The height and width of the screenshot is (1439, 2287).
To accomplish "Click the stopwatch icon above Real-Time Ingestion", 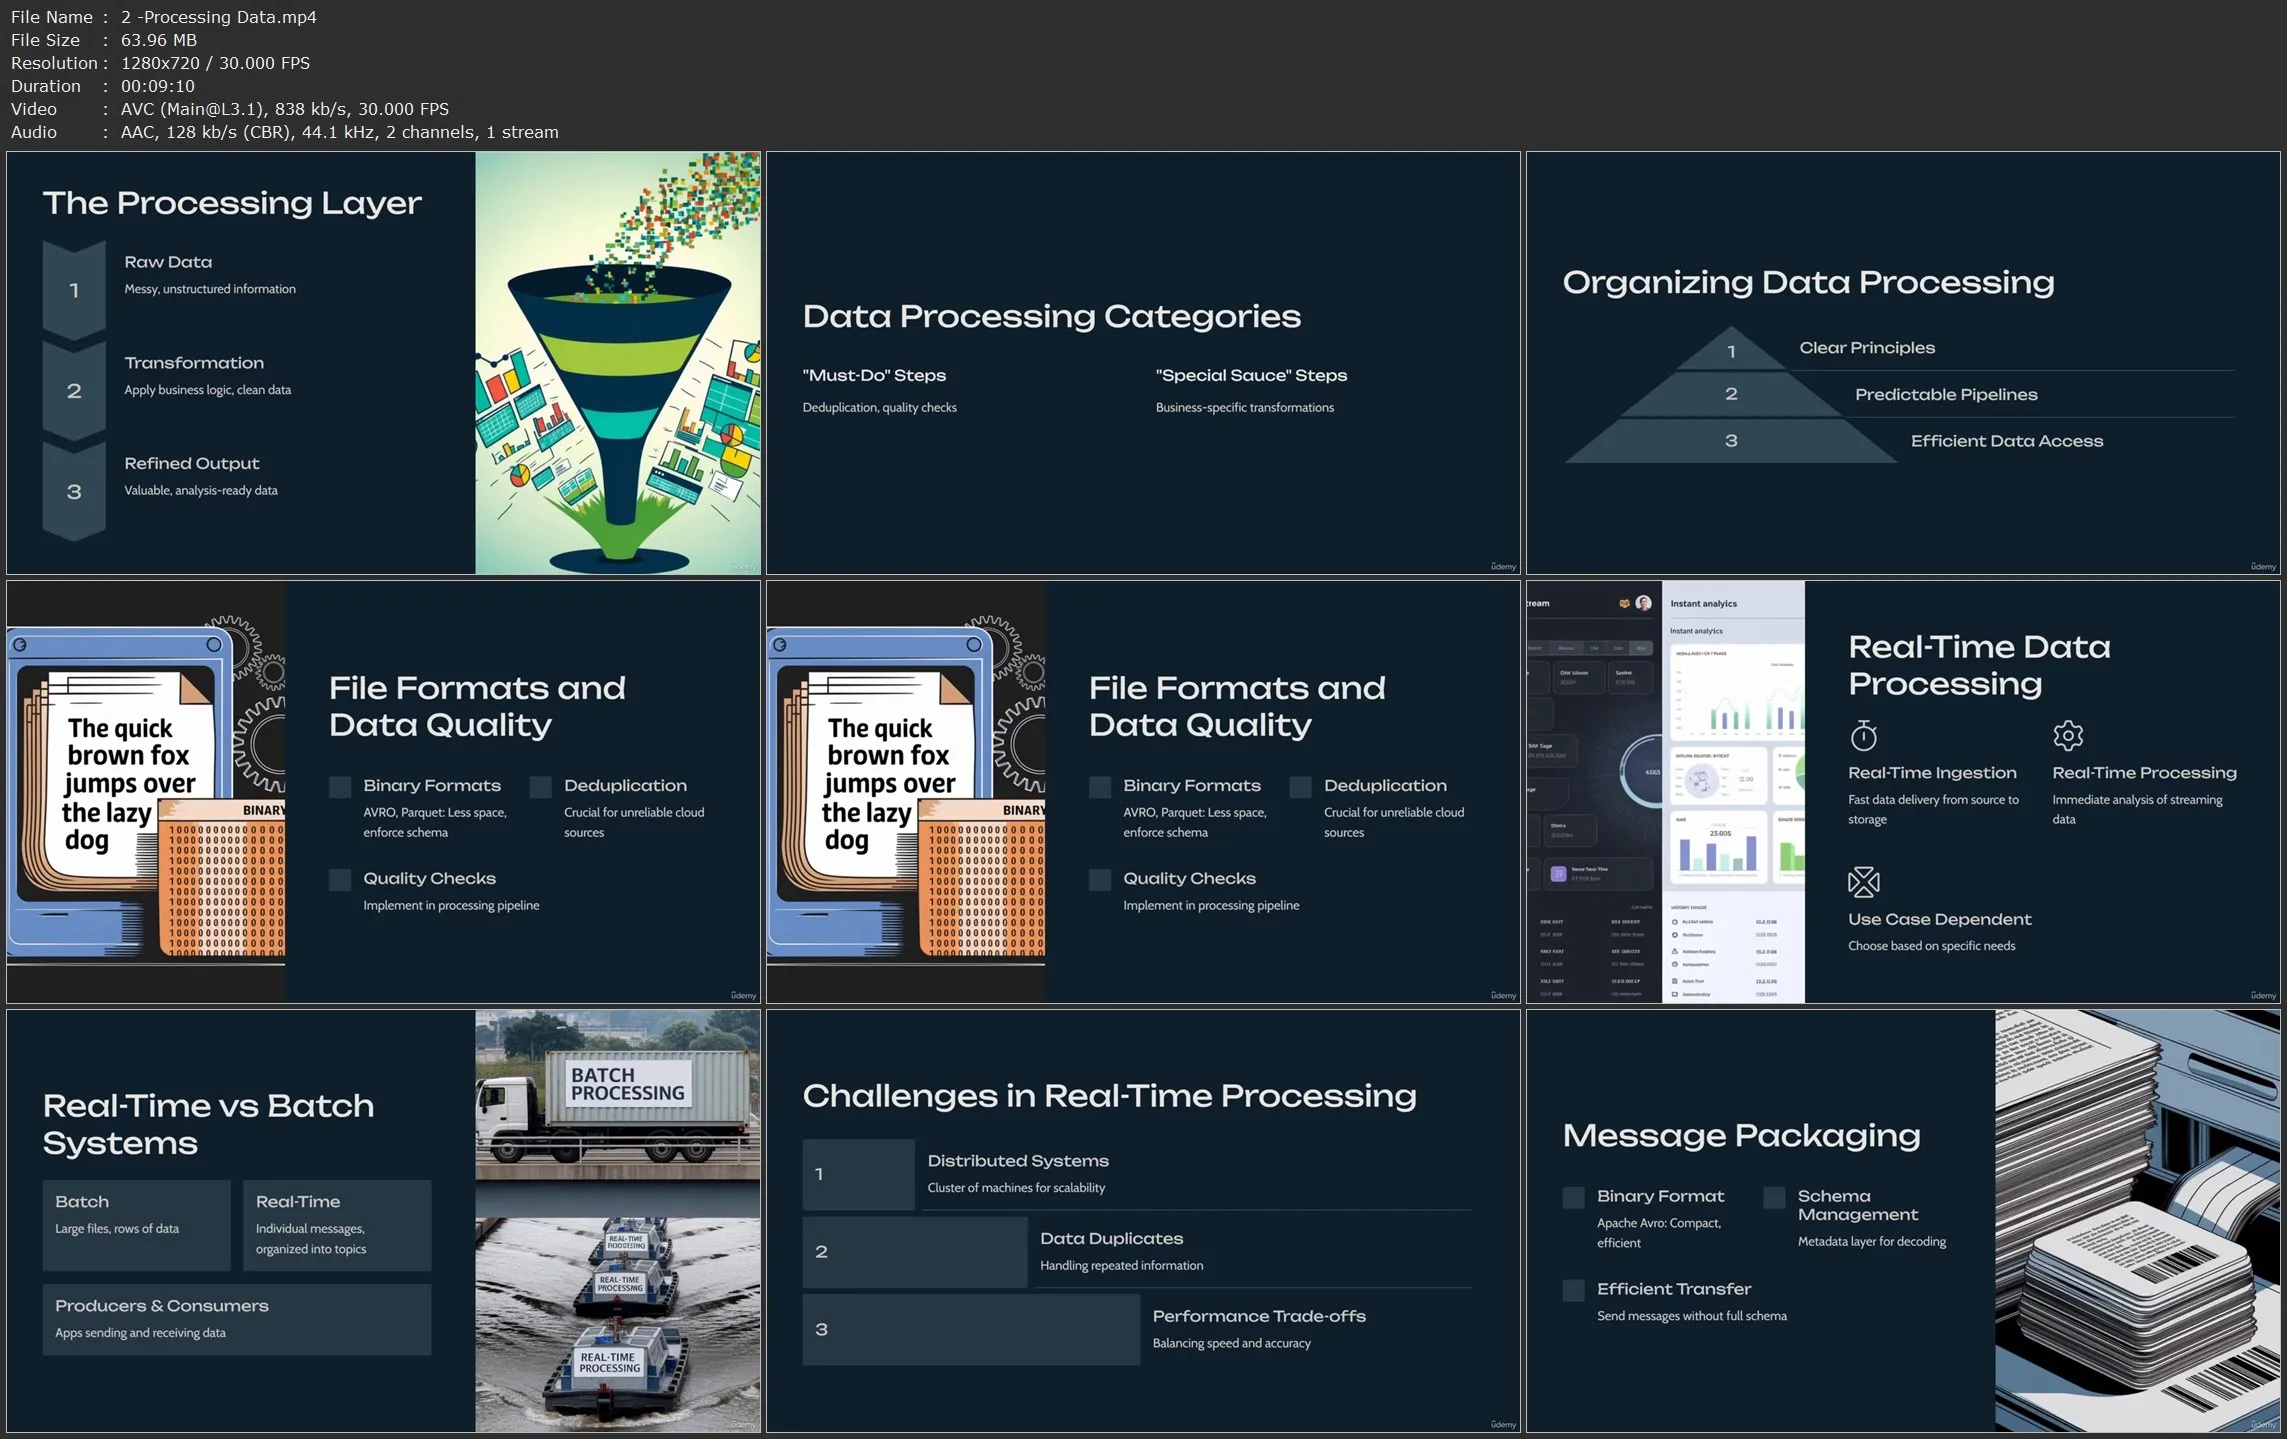I will pyautogui.click(x=1863, y=736).
